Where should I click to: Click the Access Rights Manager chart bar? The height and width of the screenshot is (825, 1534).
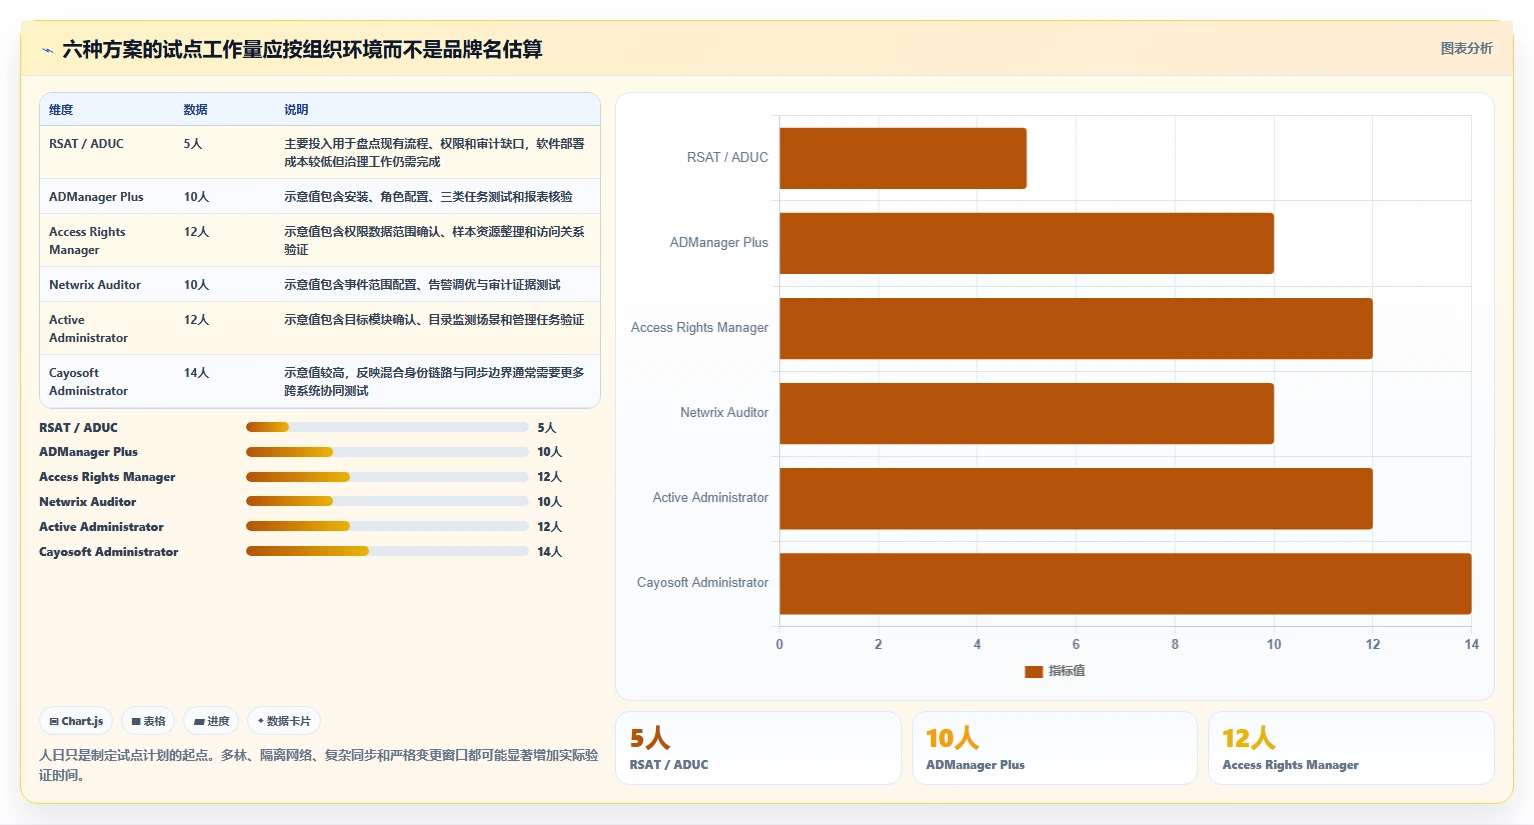pyautogui.click(x=1076, y=328)
